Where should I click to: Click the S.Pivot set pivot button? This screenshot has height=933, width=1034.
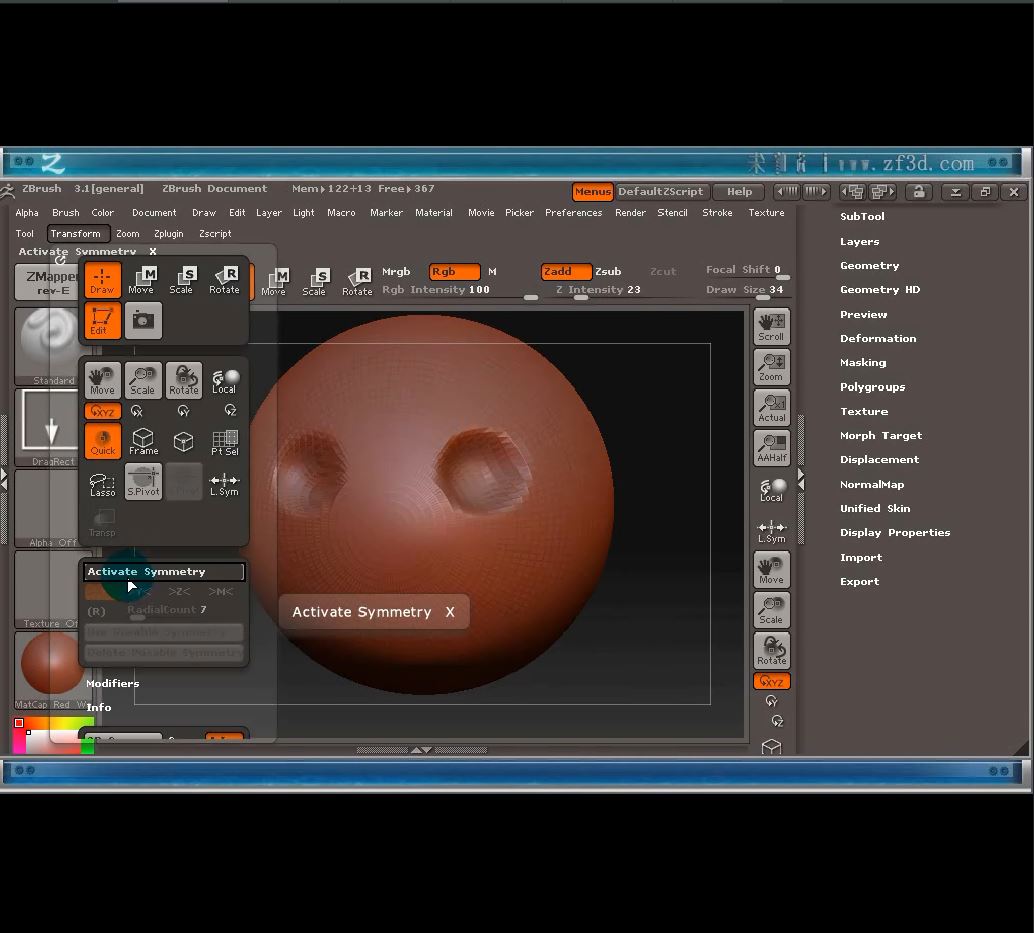(x=143, y=482)
